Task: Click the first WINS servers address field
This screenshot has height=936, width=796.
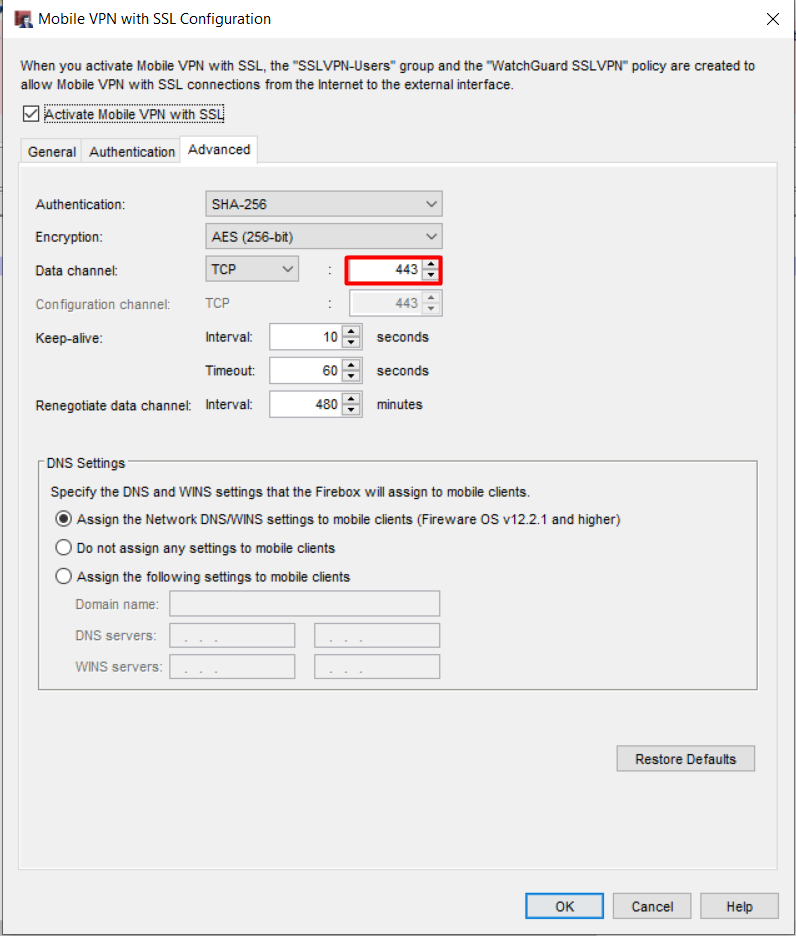Action: 232,666
